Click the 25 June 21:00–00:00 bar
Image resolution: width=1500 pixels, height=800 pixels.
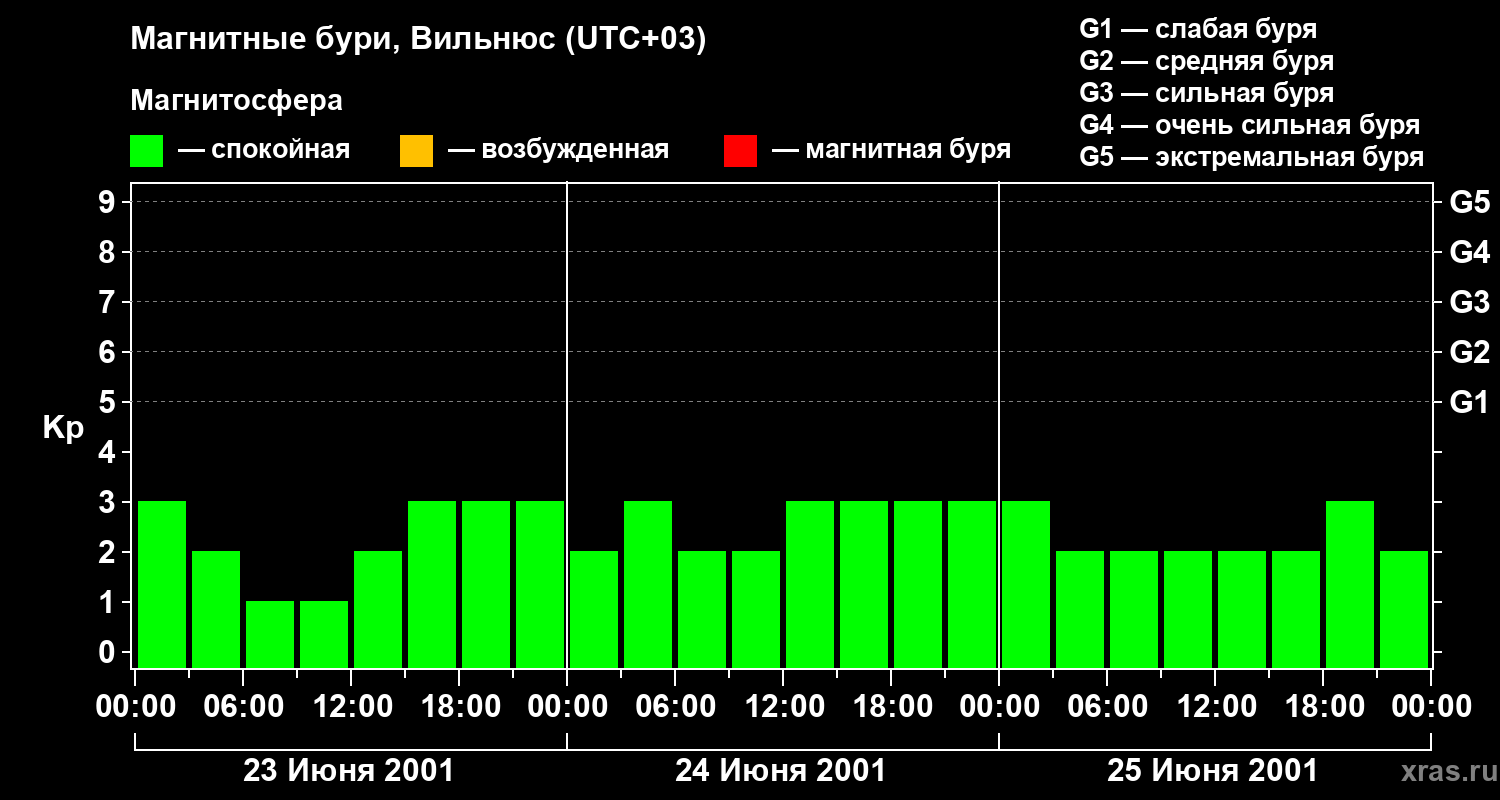[1404, 609]
